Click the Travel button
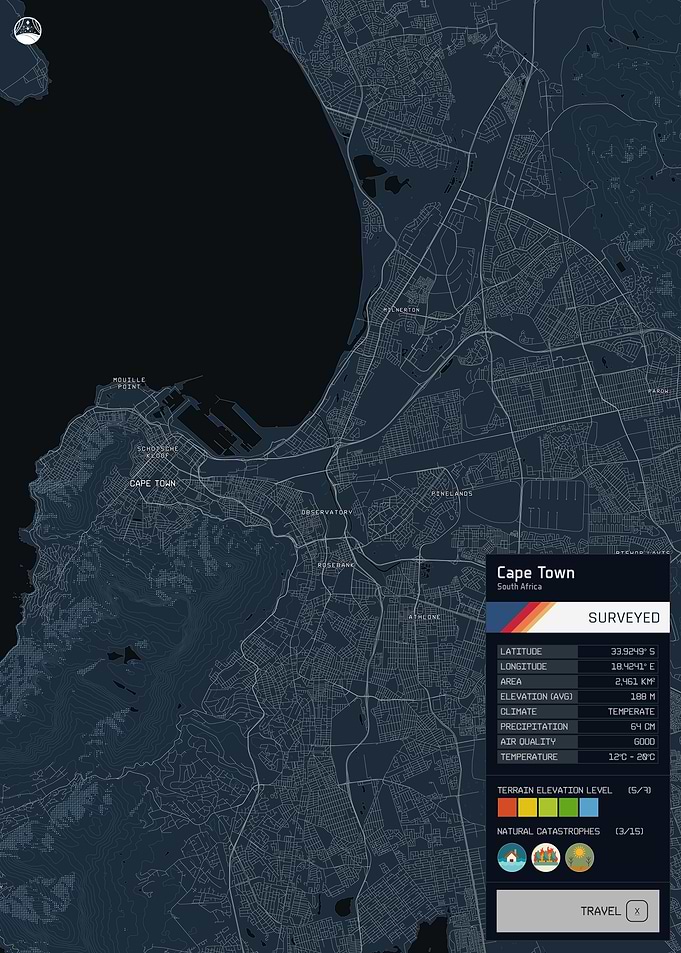 (578, 910)
